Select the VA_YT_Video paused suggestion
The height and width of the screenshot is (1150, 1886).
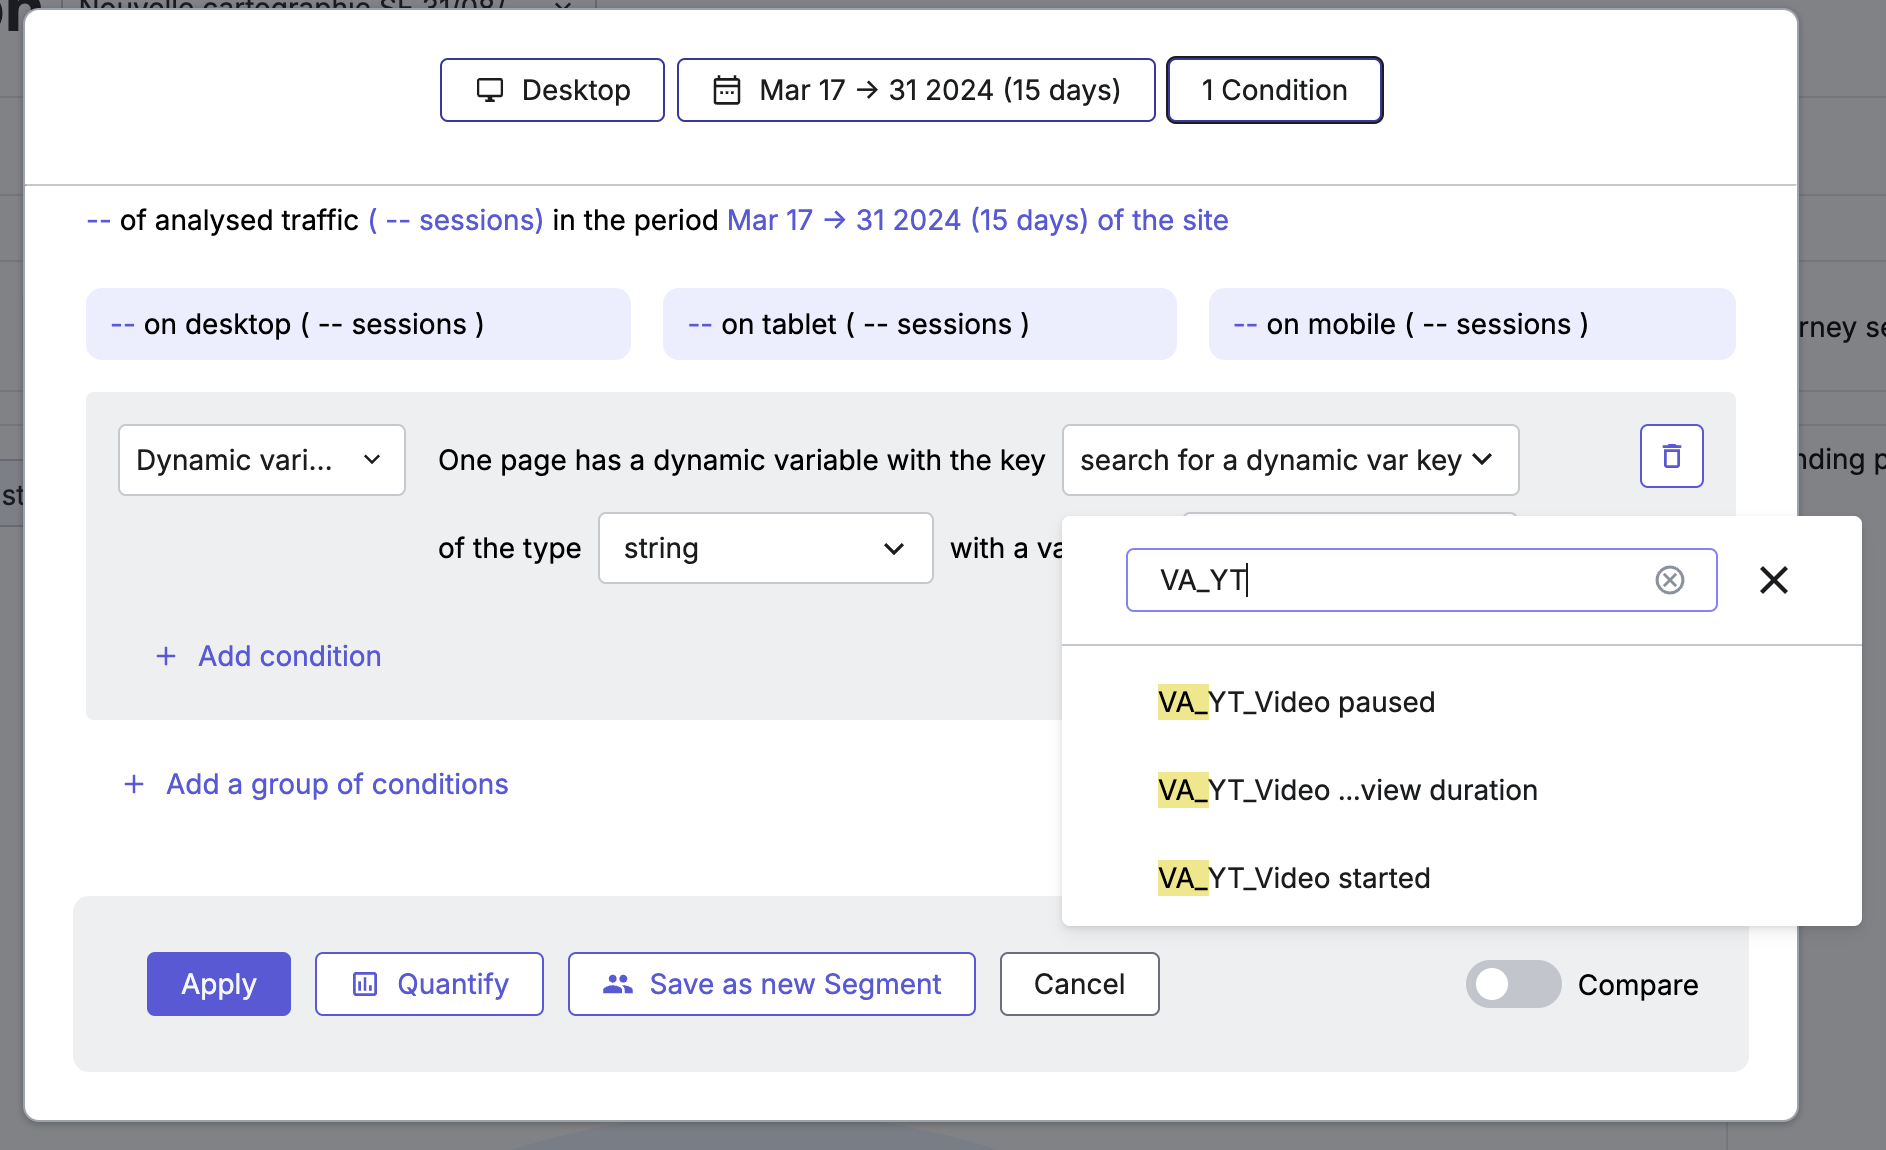[1296, 702]
